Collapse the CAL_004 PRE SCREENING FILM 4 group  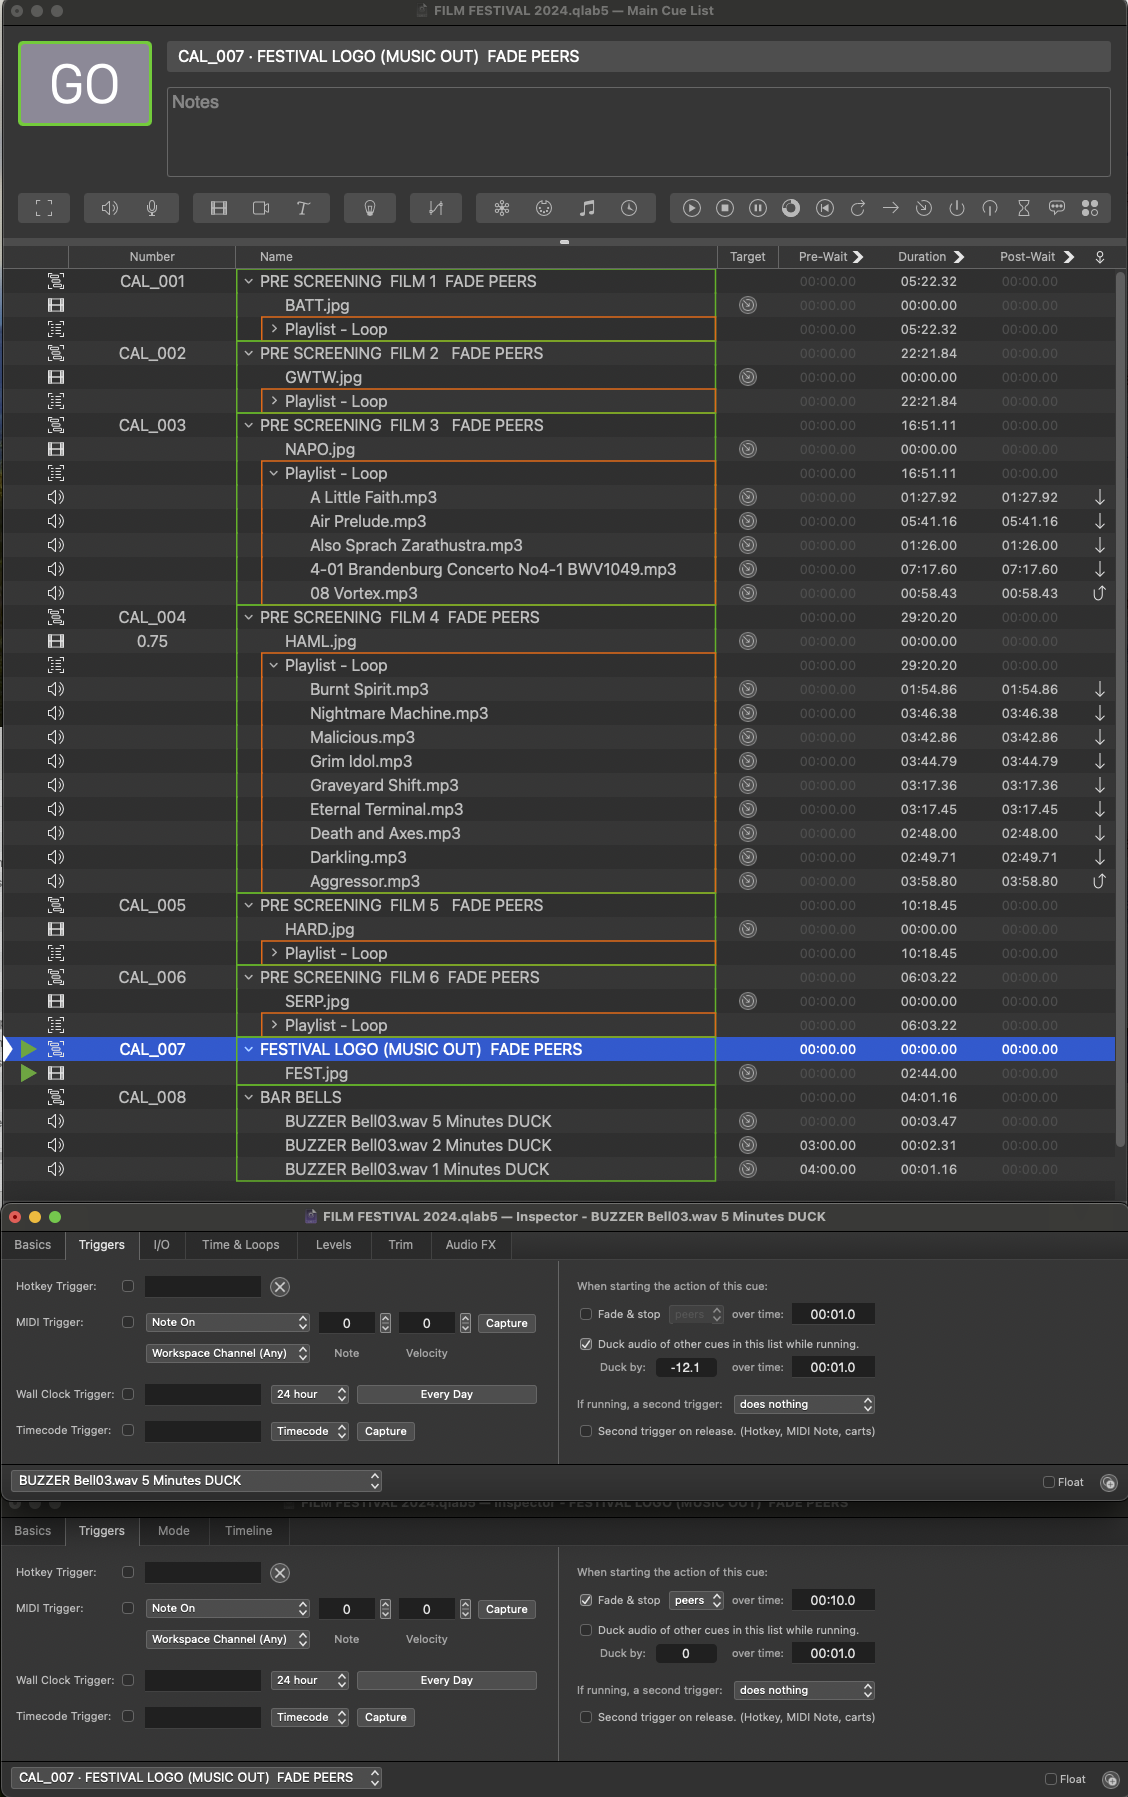[x=249, y=617]
